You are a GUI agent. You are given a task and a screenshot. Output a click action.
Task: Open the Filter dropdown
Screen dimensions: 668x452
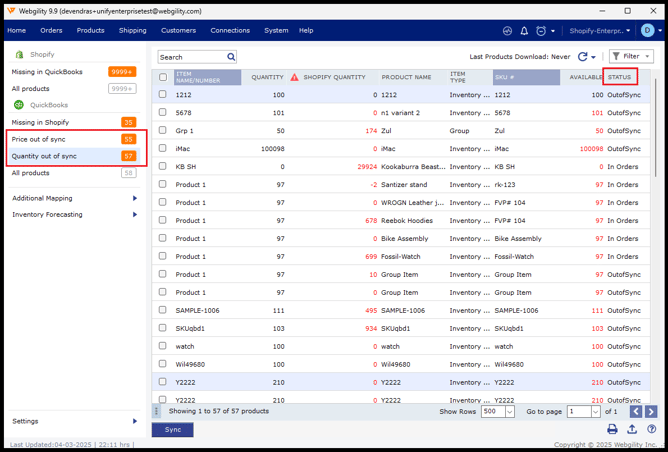click(631, 57)
